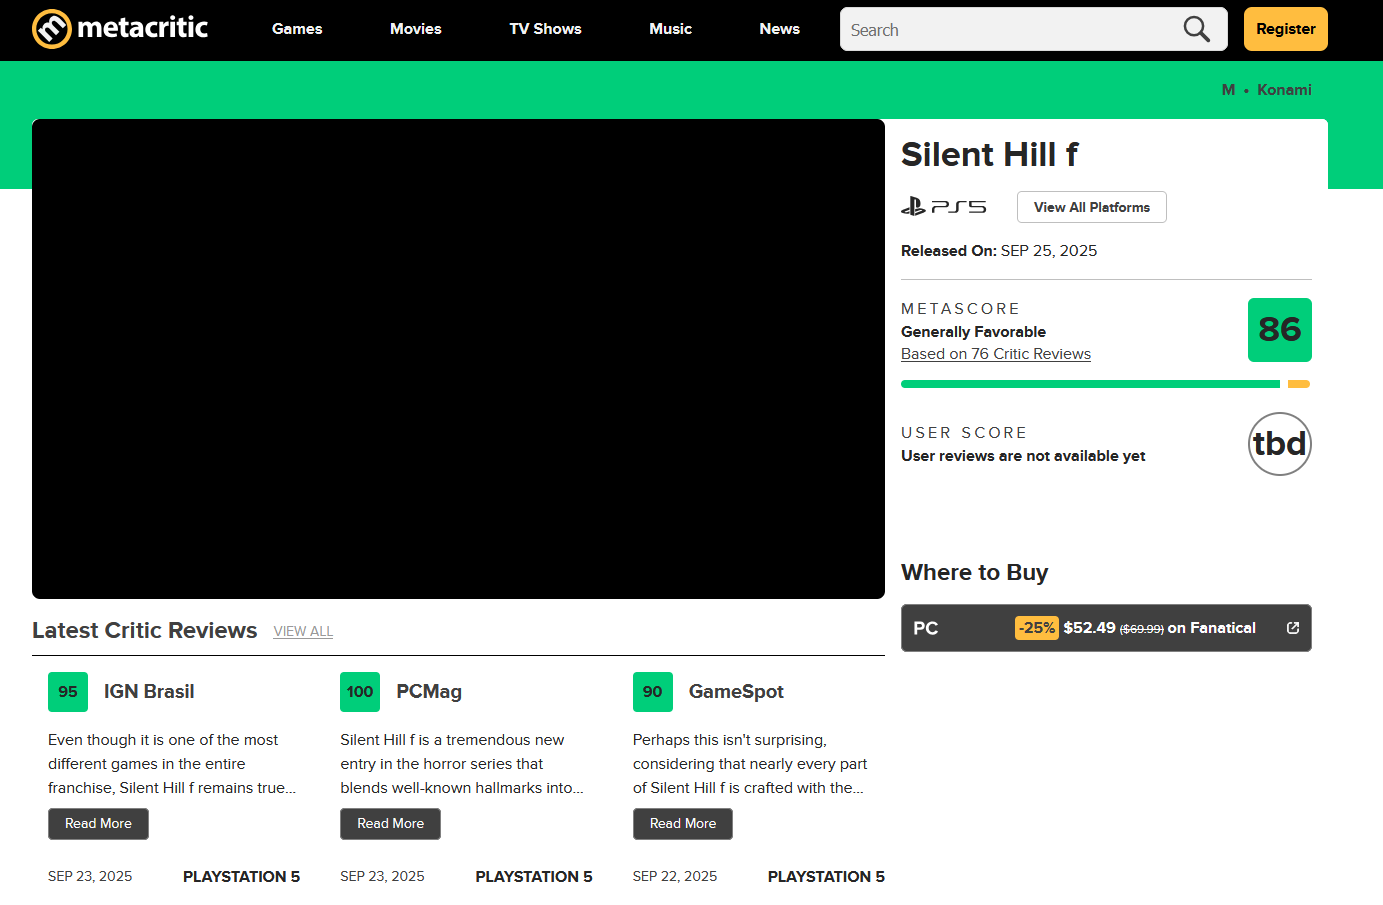The width and height of the screenshot is (1383, 905).
Task: Click the 'Where to Buy' heading
Action: coord(974,573)
